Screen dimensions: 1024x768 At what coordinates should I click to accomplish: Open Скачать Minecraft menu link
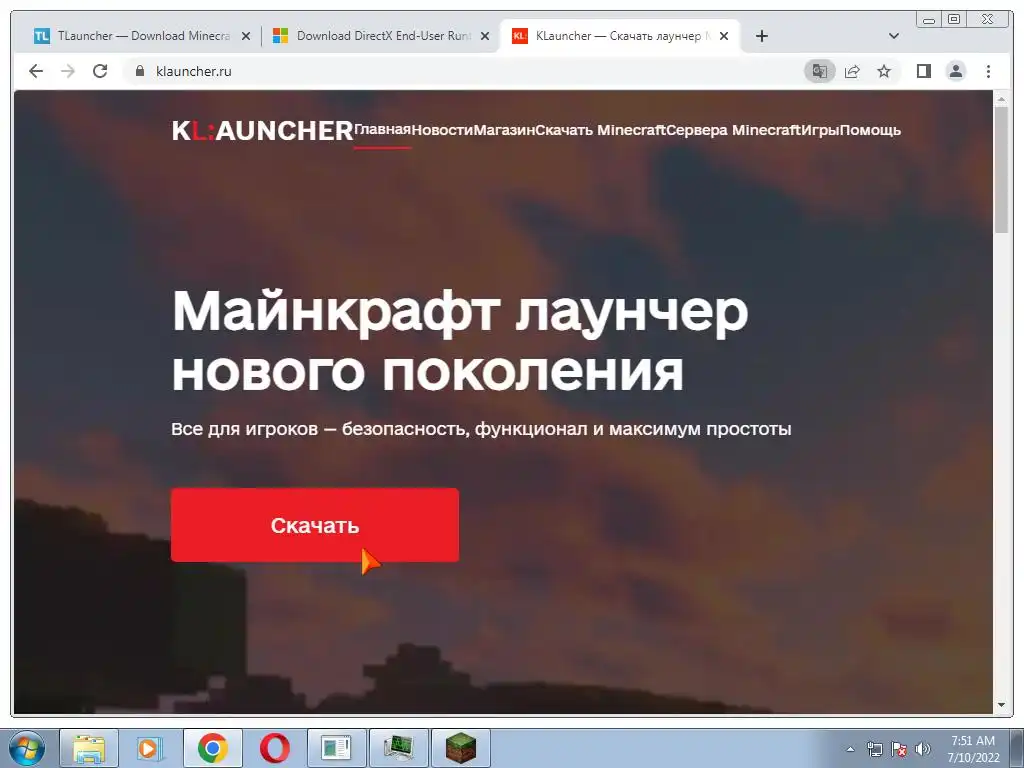pos(600,130)
